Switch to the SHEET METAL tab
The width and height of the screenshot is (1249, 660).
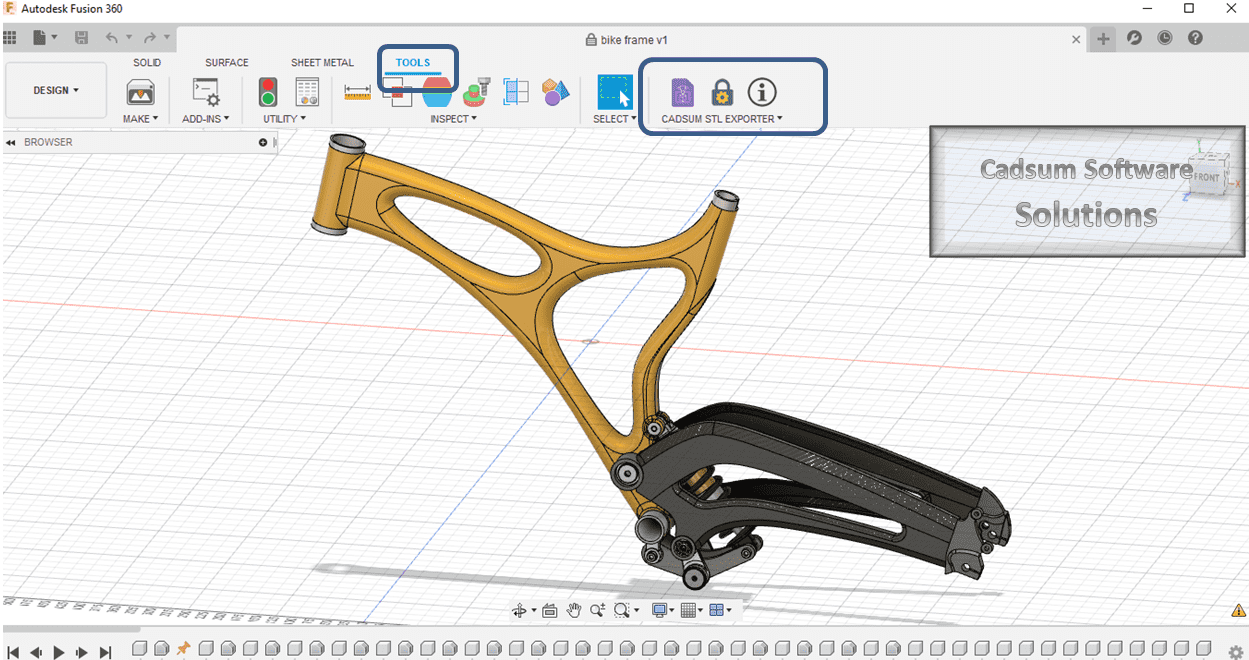tap(322, 62)
